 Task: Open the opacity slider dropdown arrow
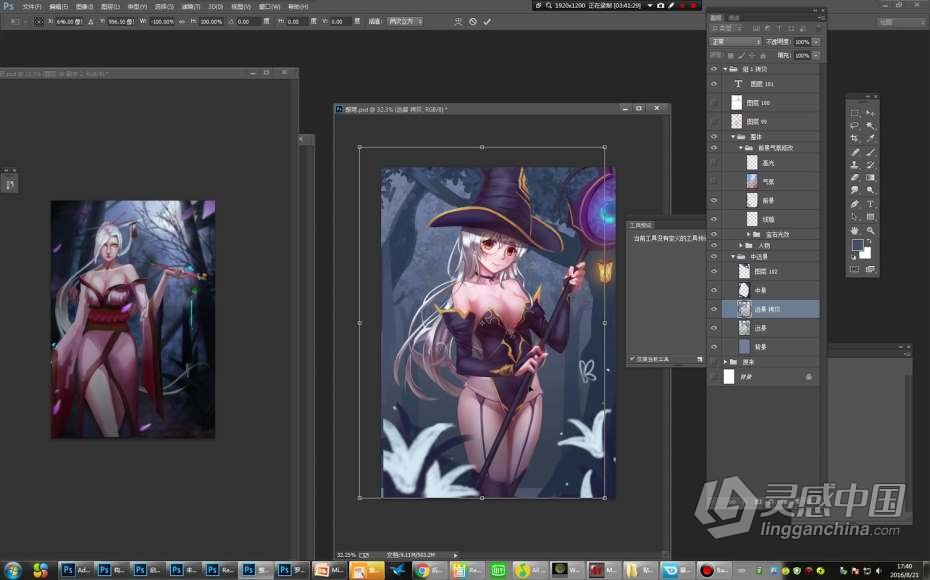(816, 42)
